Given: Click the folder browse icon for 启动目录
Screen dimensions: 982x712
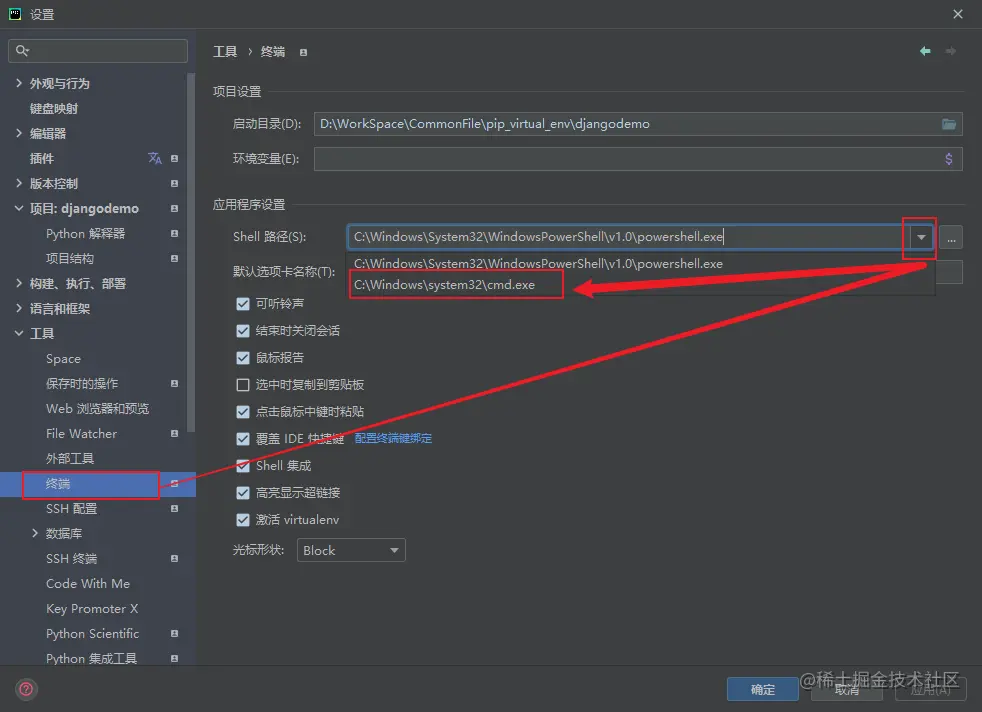Looking at the screenshot, I should (948, 124).
